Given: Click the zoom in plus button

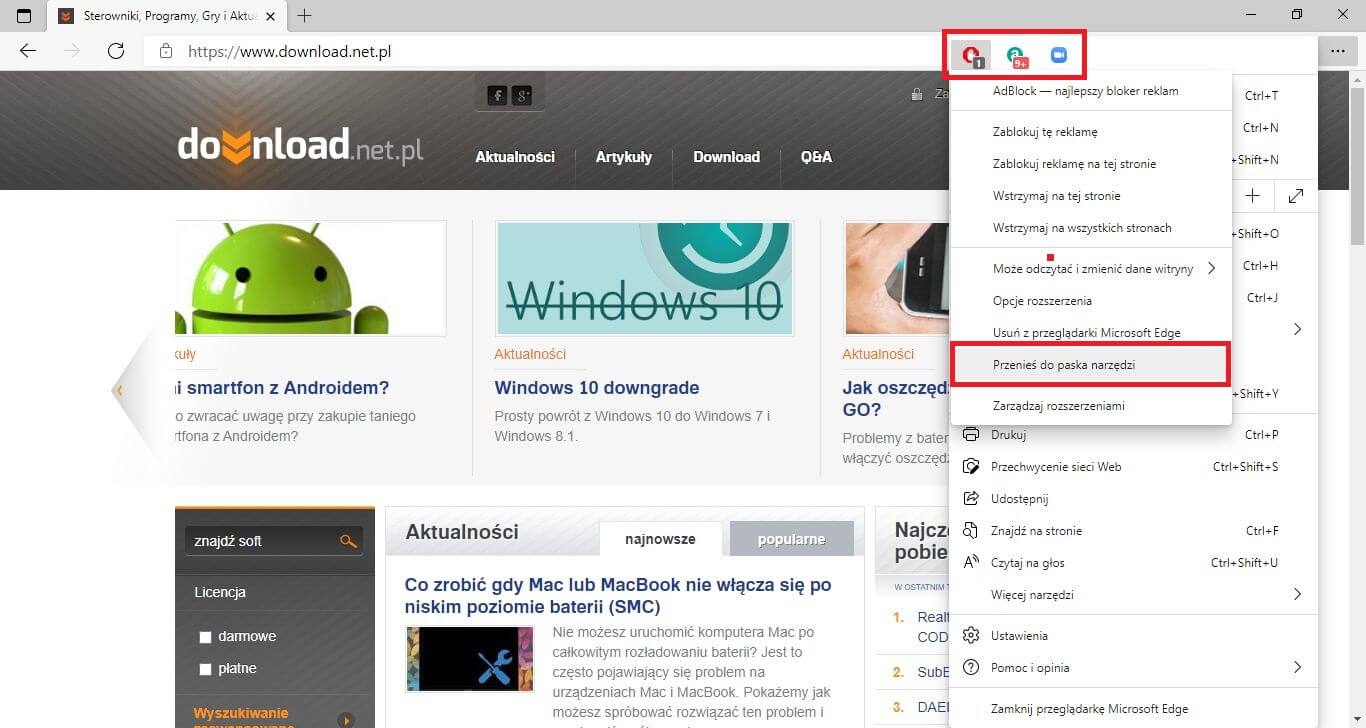Looking at the screenshot, I should coord(1252,196).
